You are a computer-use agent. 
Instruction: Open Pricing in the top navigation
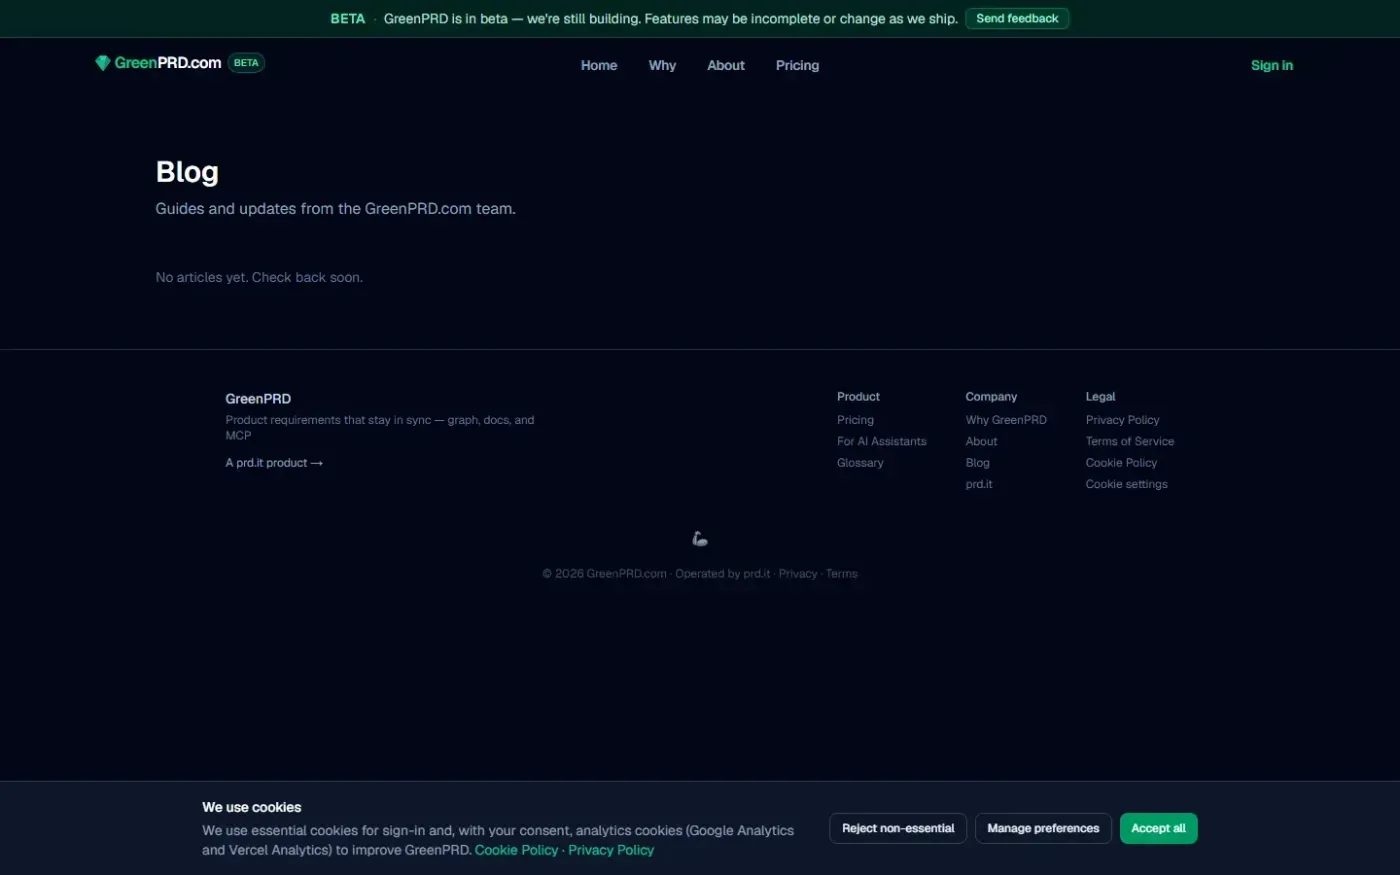[x=797, y=65]
